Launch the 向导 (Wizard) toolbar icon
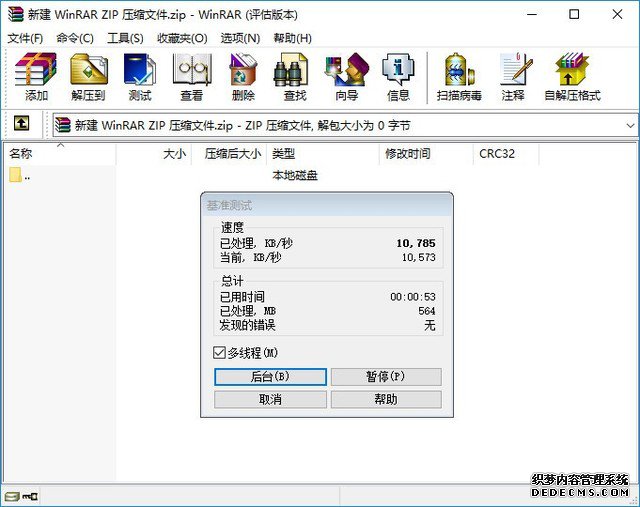Image resolution: width=640 pixels, height=507 pixels. pyautogui.click(x=347, y=69)
